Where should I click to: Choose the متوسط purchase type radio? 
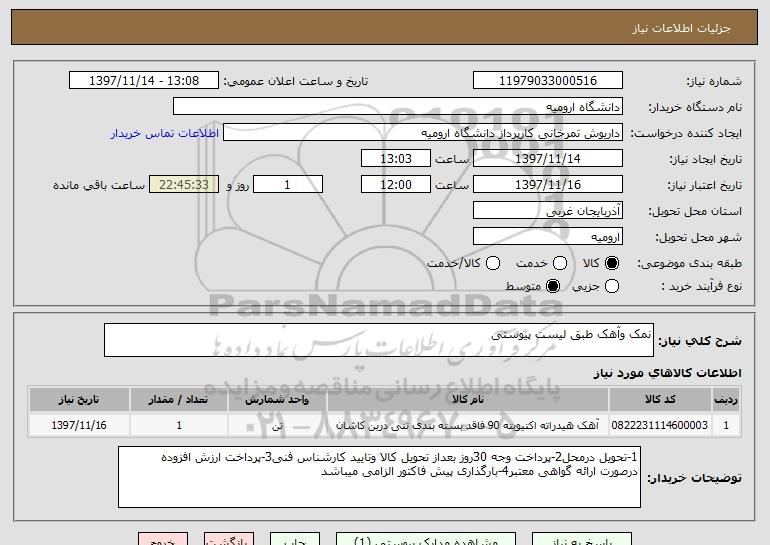pos(553,286)
